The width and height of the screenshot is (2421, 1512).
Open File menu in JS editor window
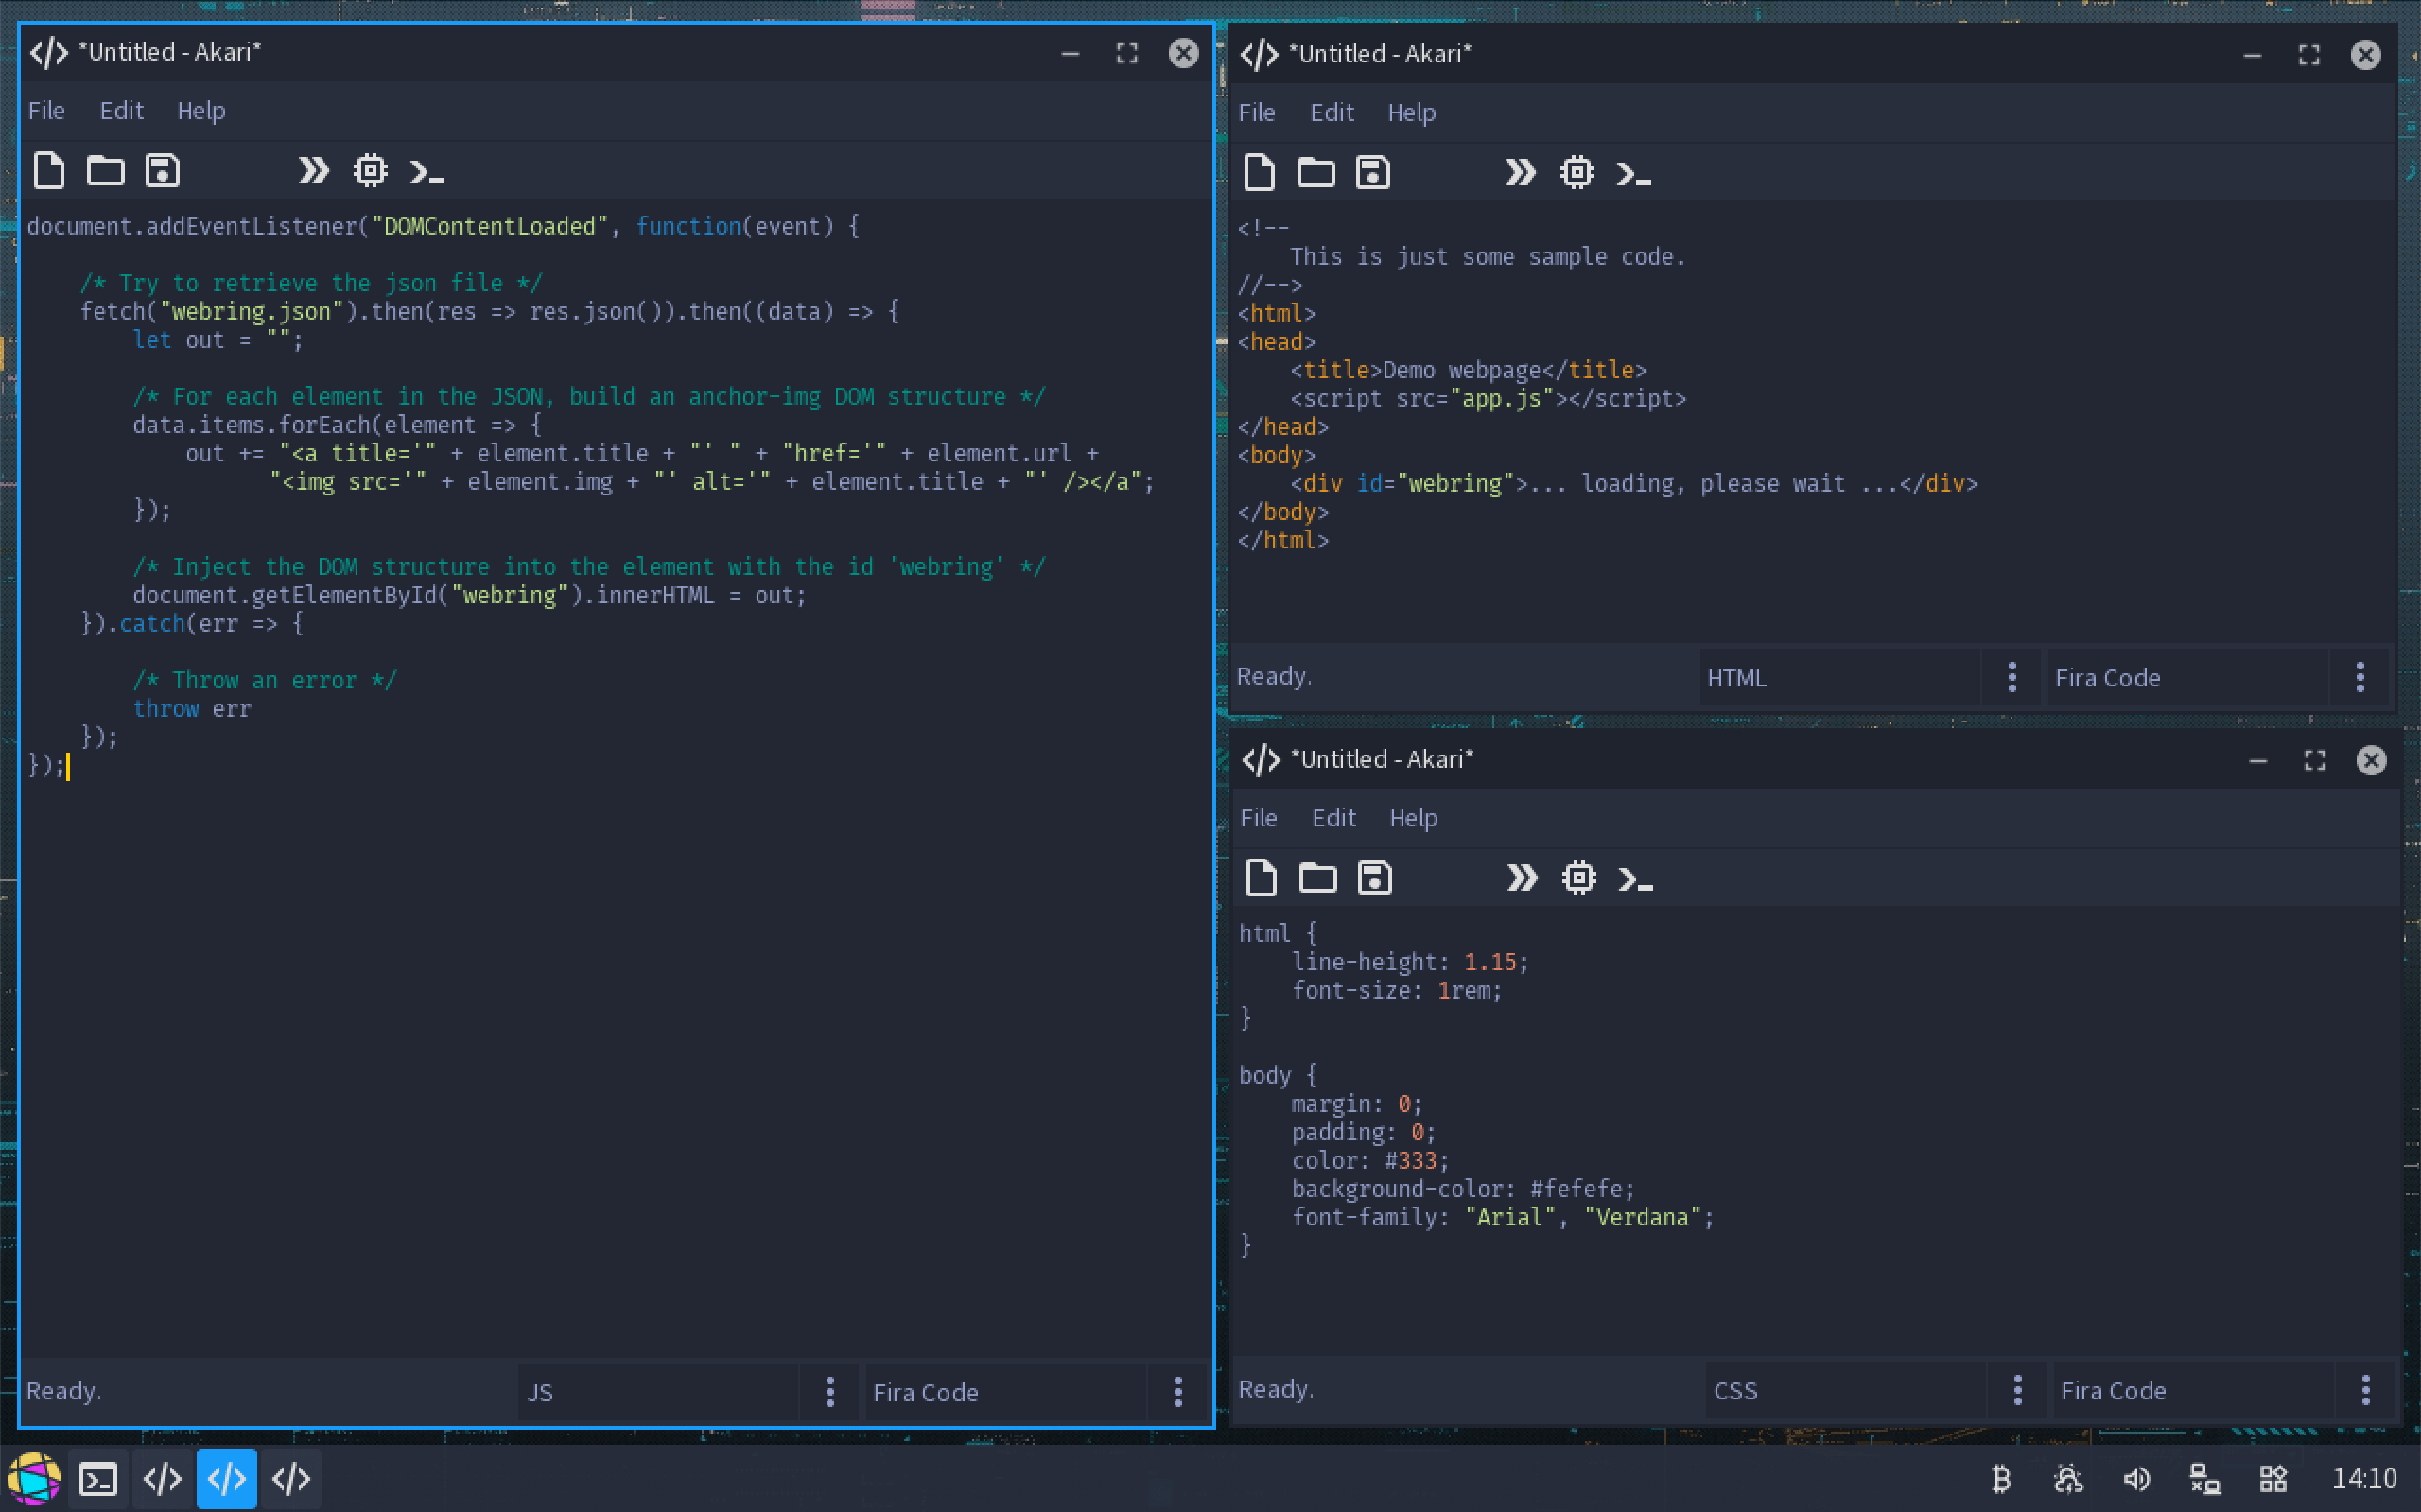point(46,111)
